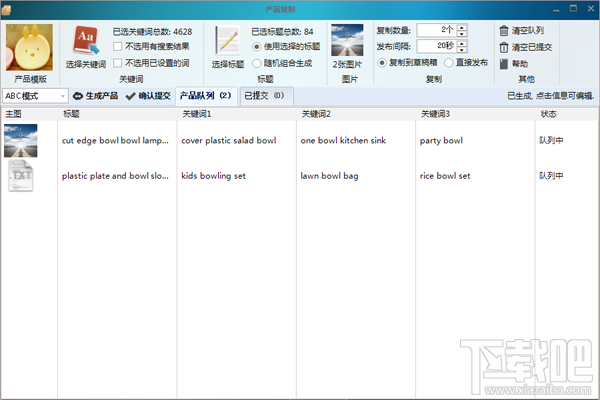The image size is (600, 400).
Task: Click the 清空已提交 text button
Action: tap(532, 47)
